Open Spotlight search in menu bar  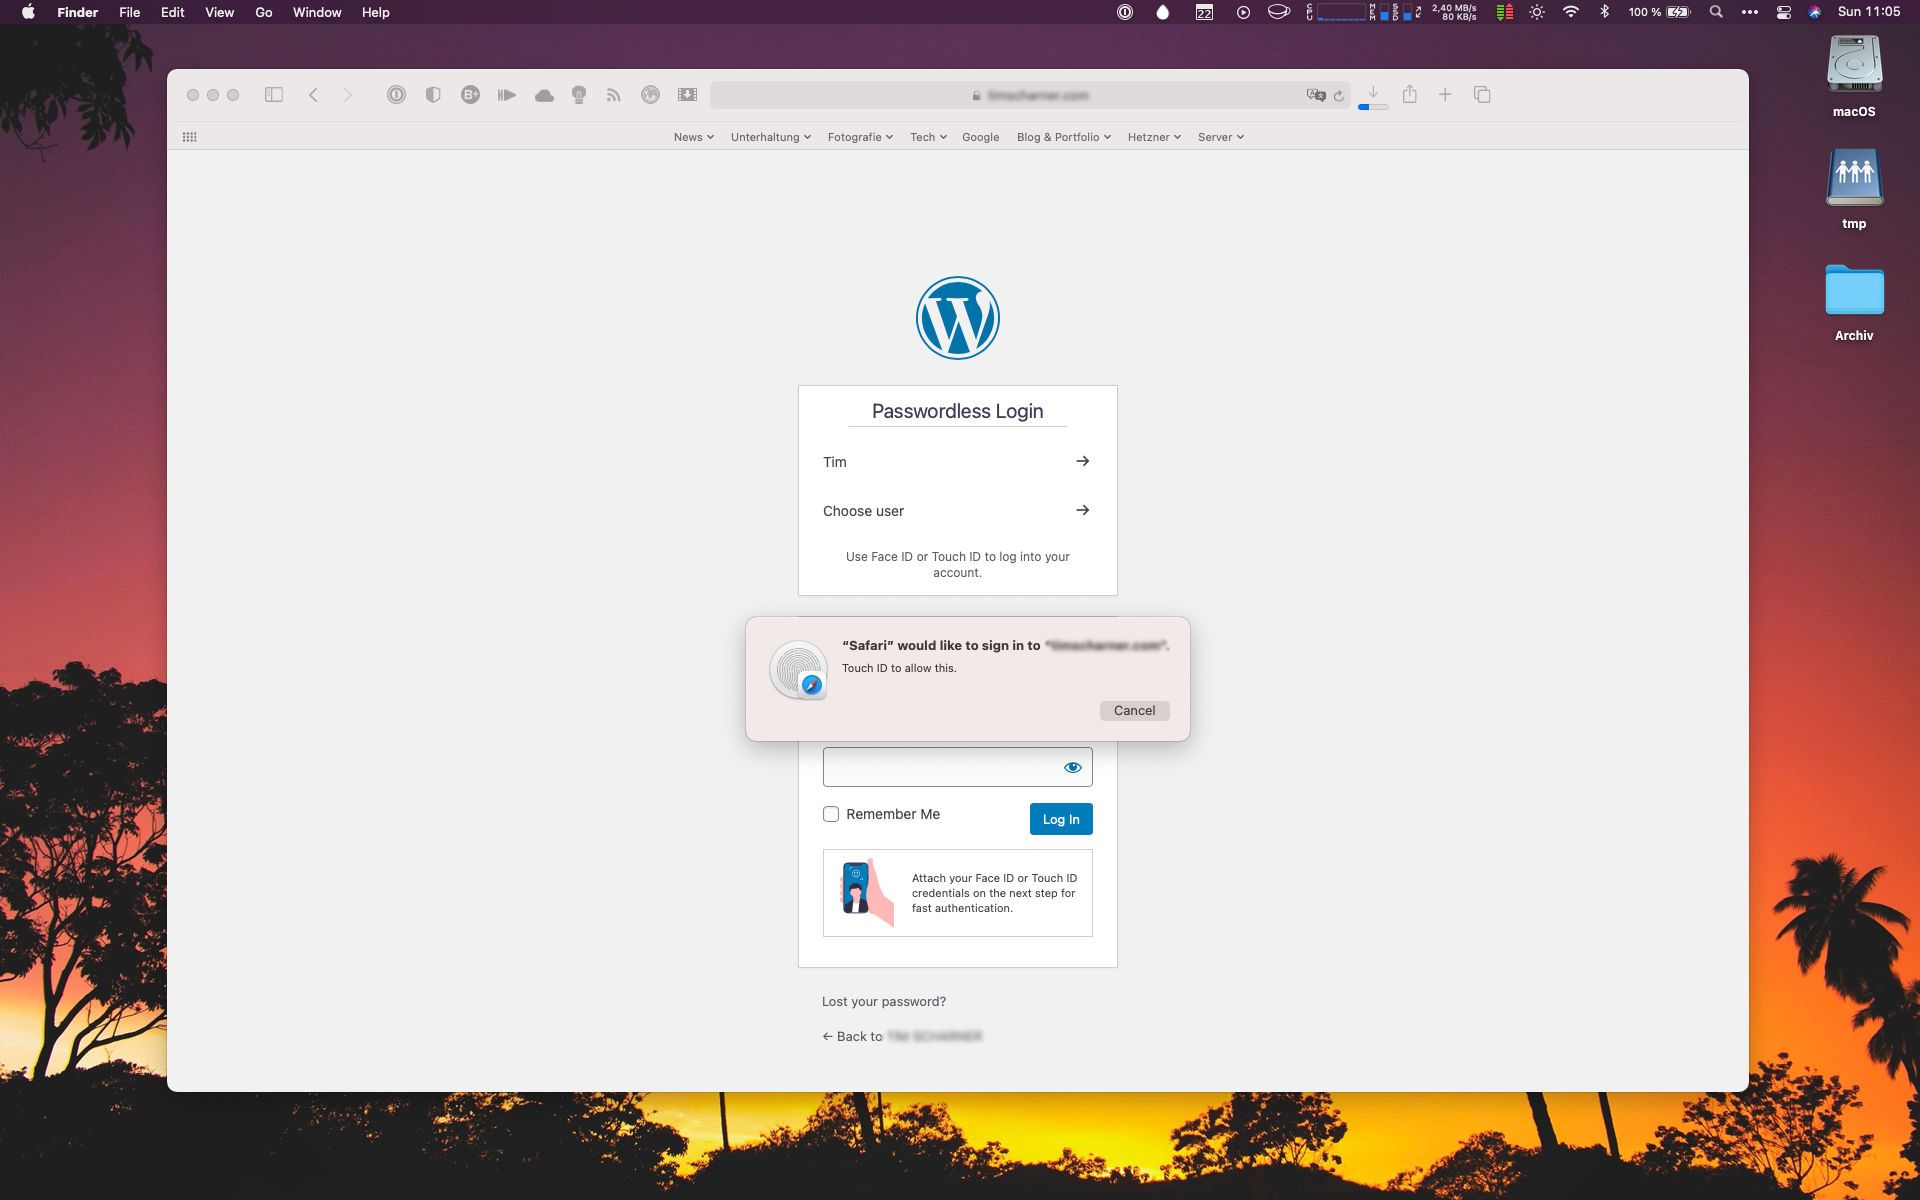(1716, 12)
